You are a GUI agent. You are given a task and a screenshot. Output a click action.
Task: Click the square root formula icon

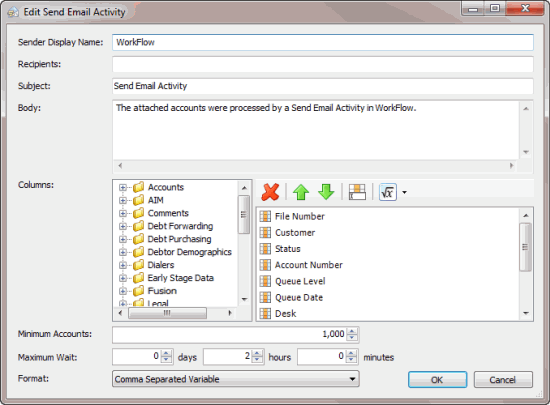coord(388,192)
